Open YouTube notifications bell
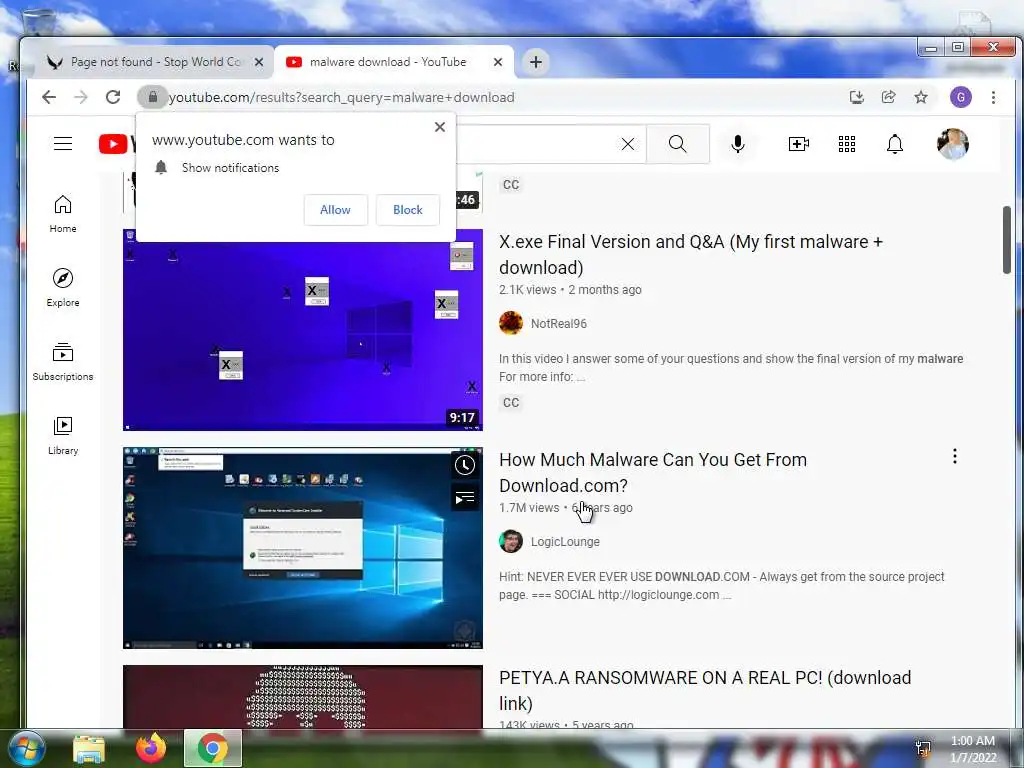 pos(895,144)
